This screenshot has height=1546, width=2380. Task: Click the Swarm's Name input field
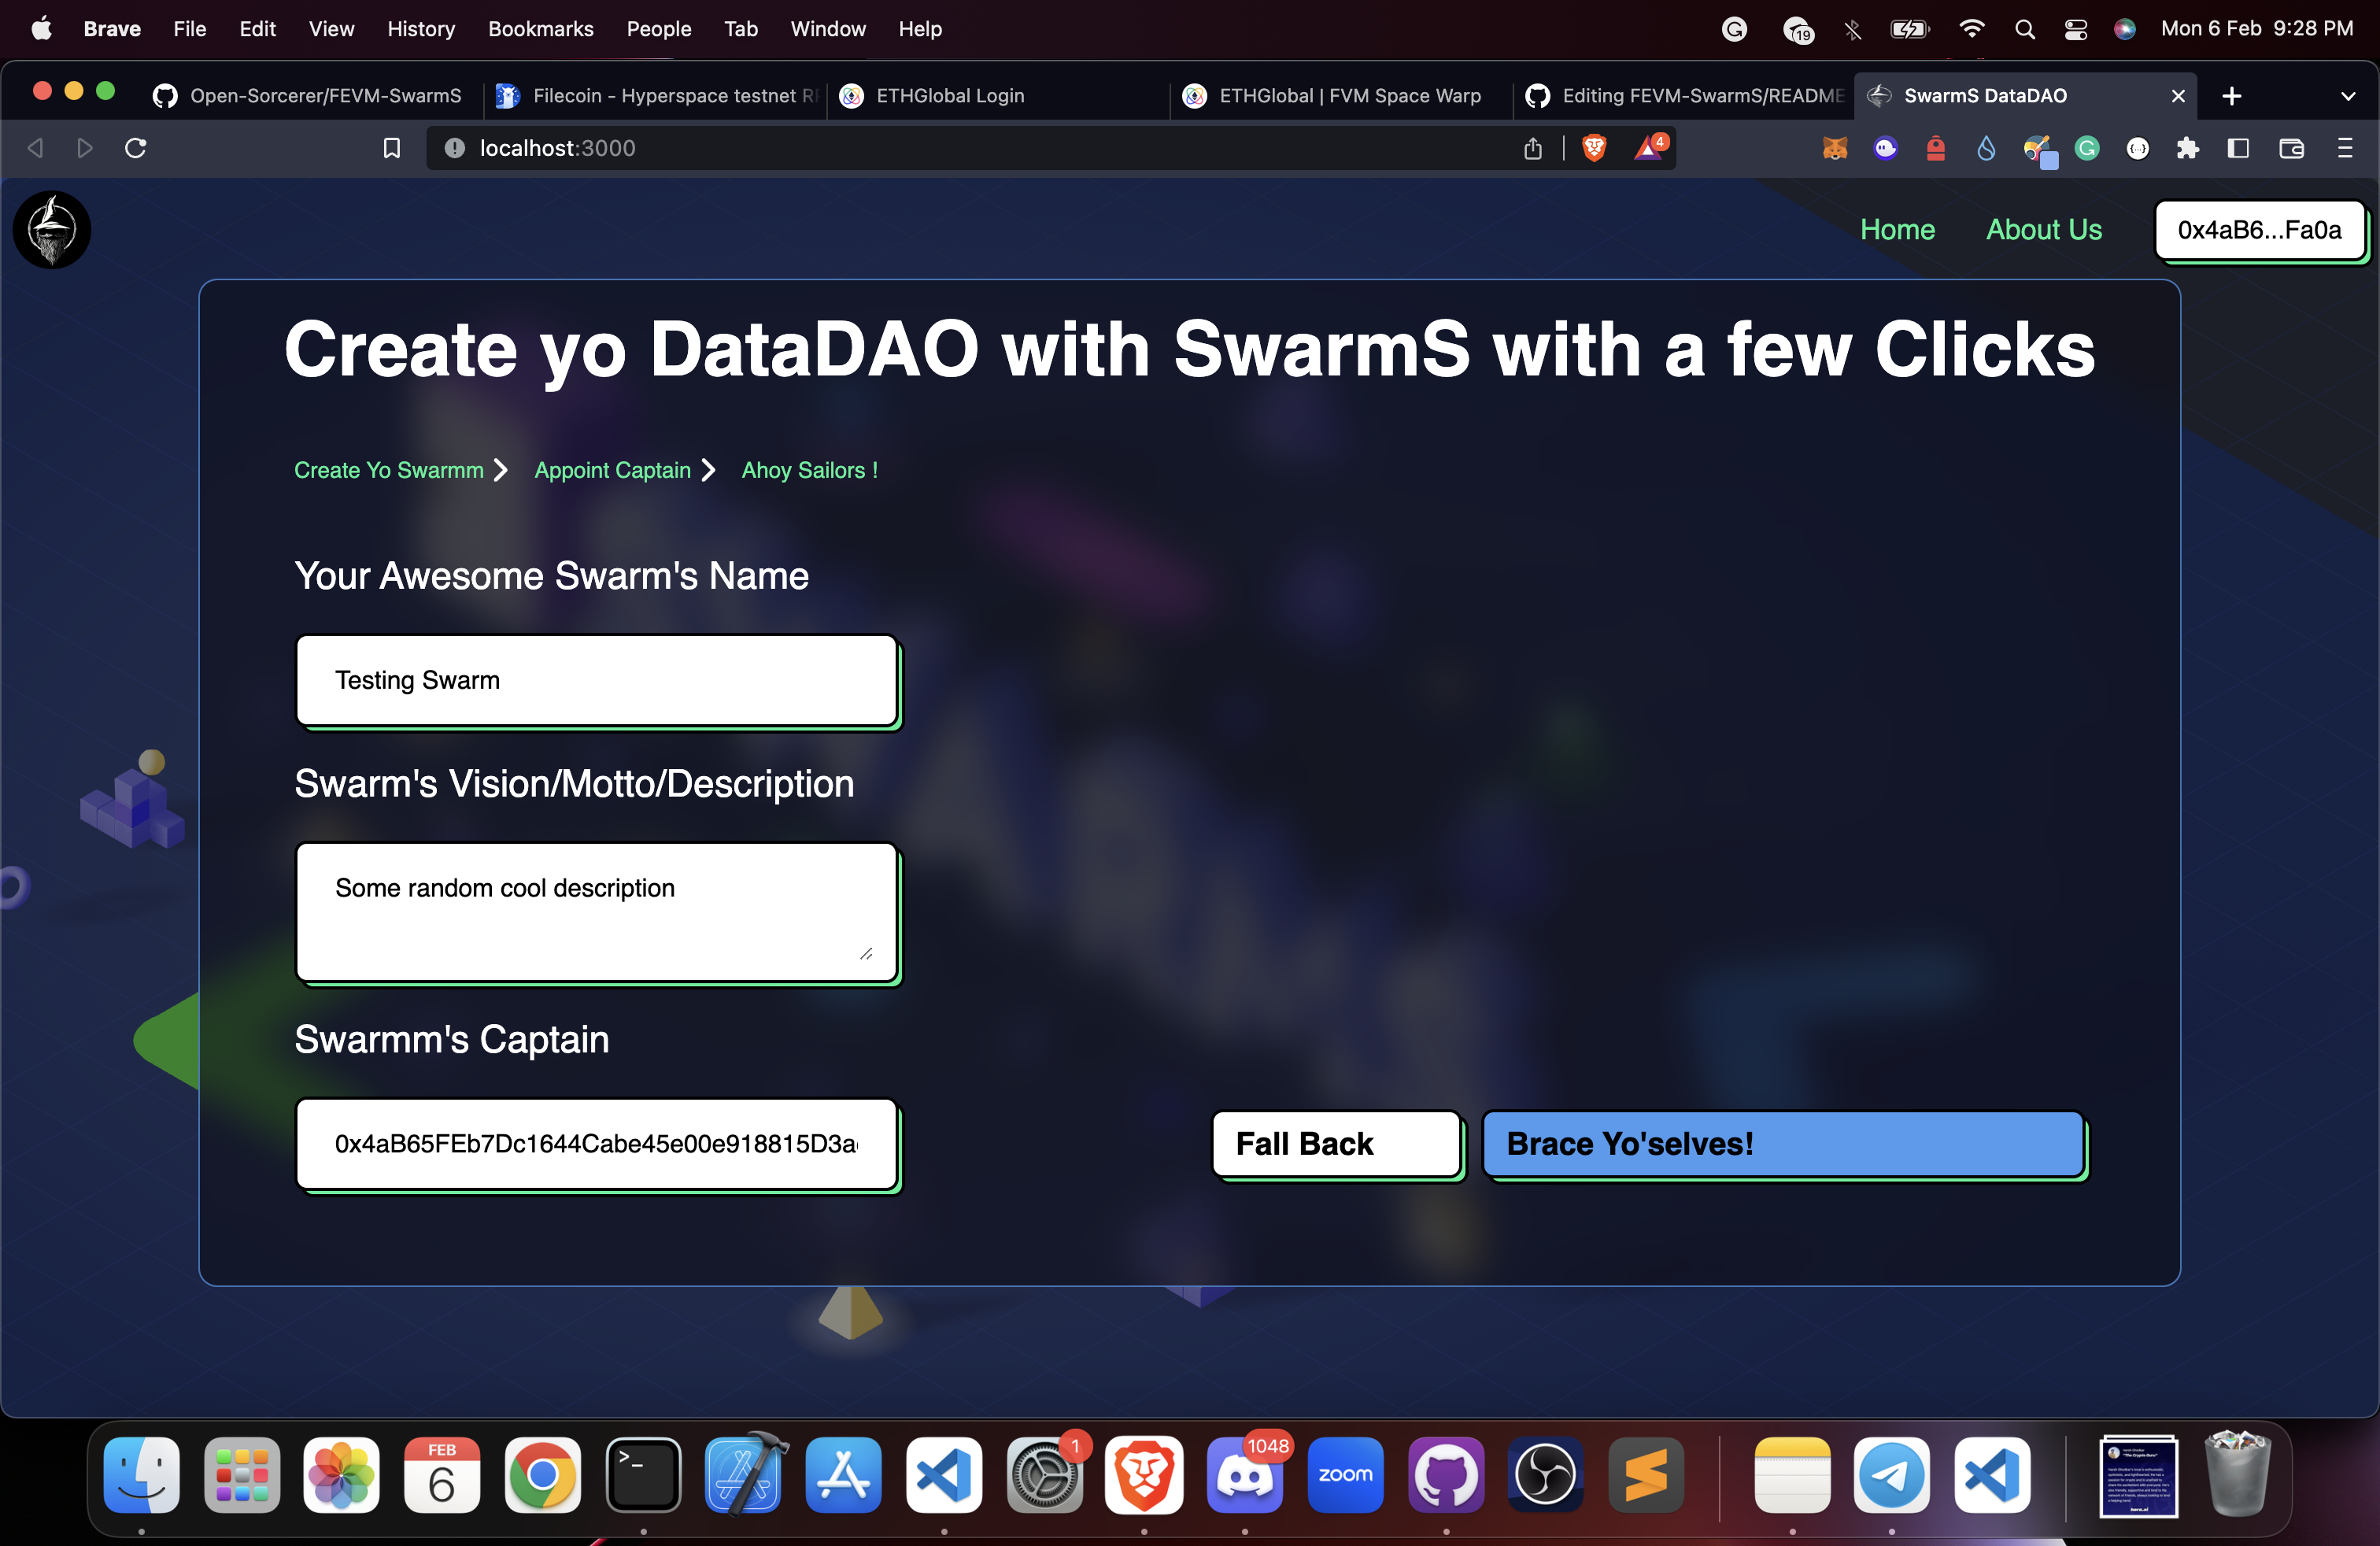click(x=595, y=680)
